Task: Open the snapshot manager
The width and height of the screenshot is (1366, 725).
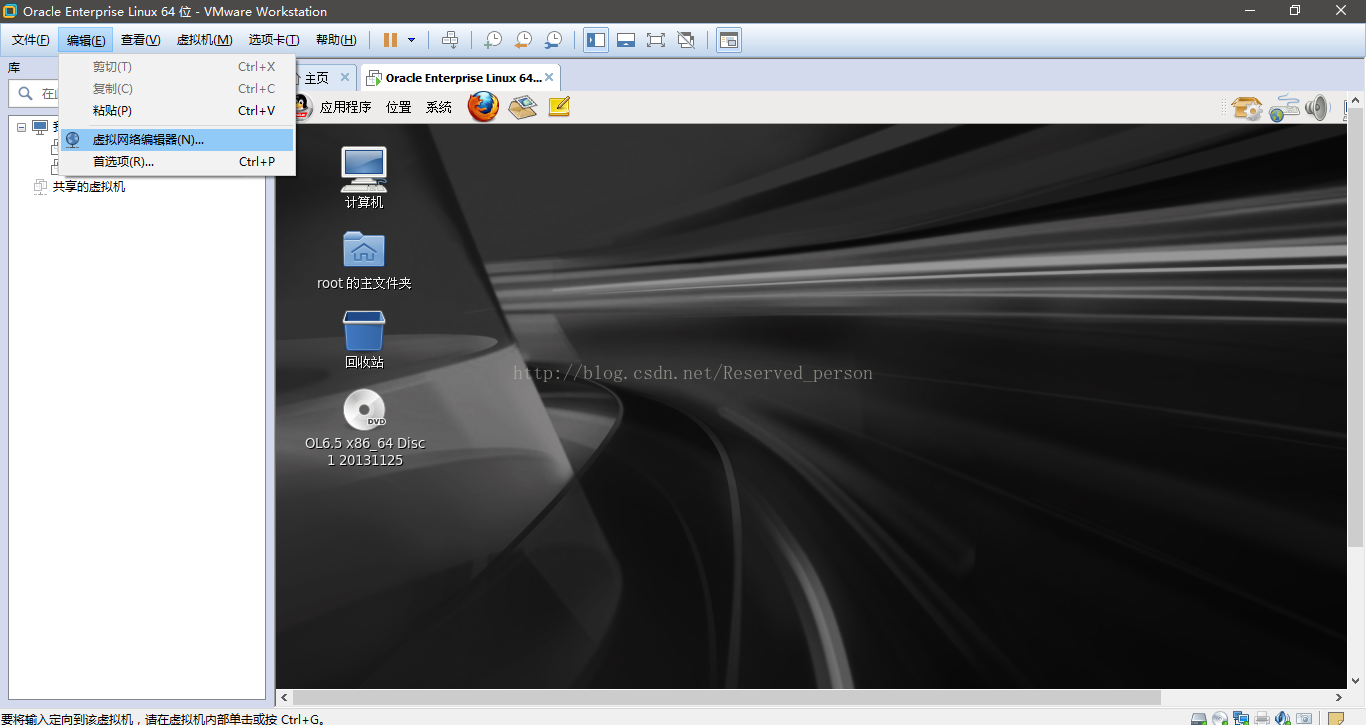Action: (553, 40)
